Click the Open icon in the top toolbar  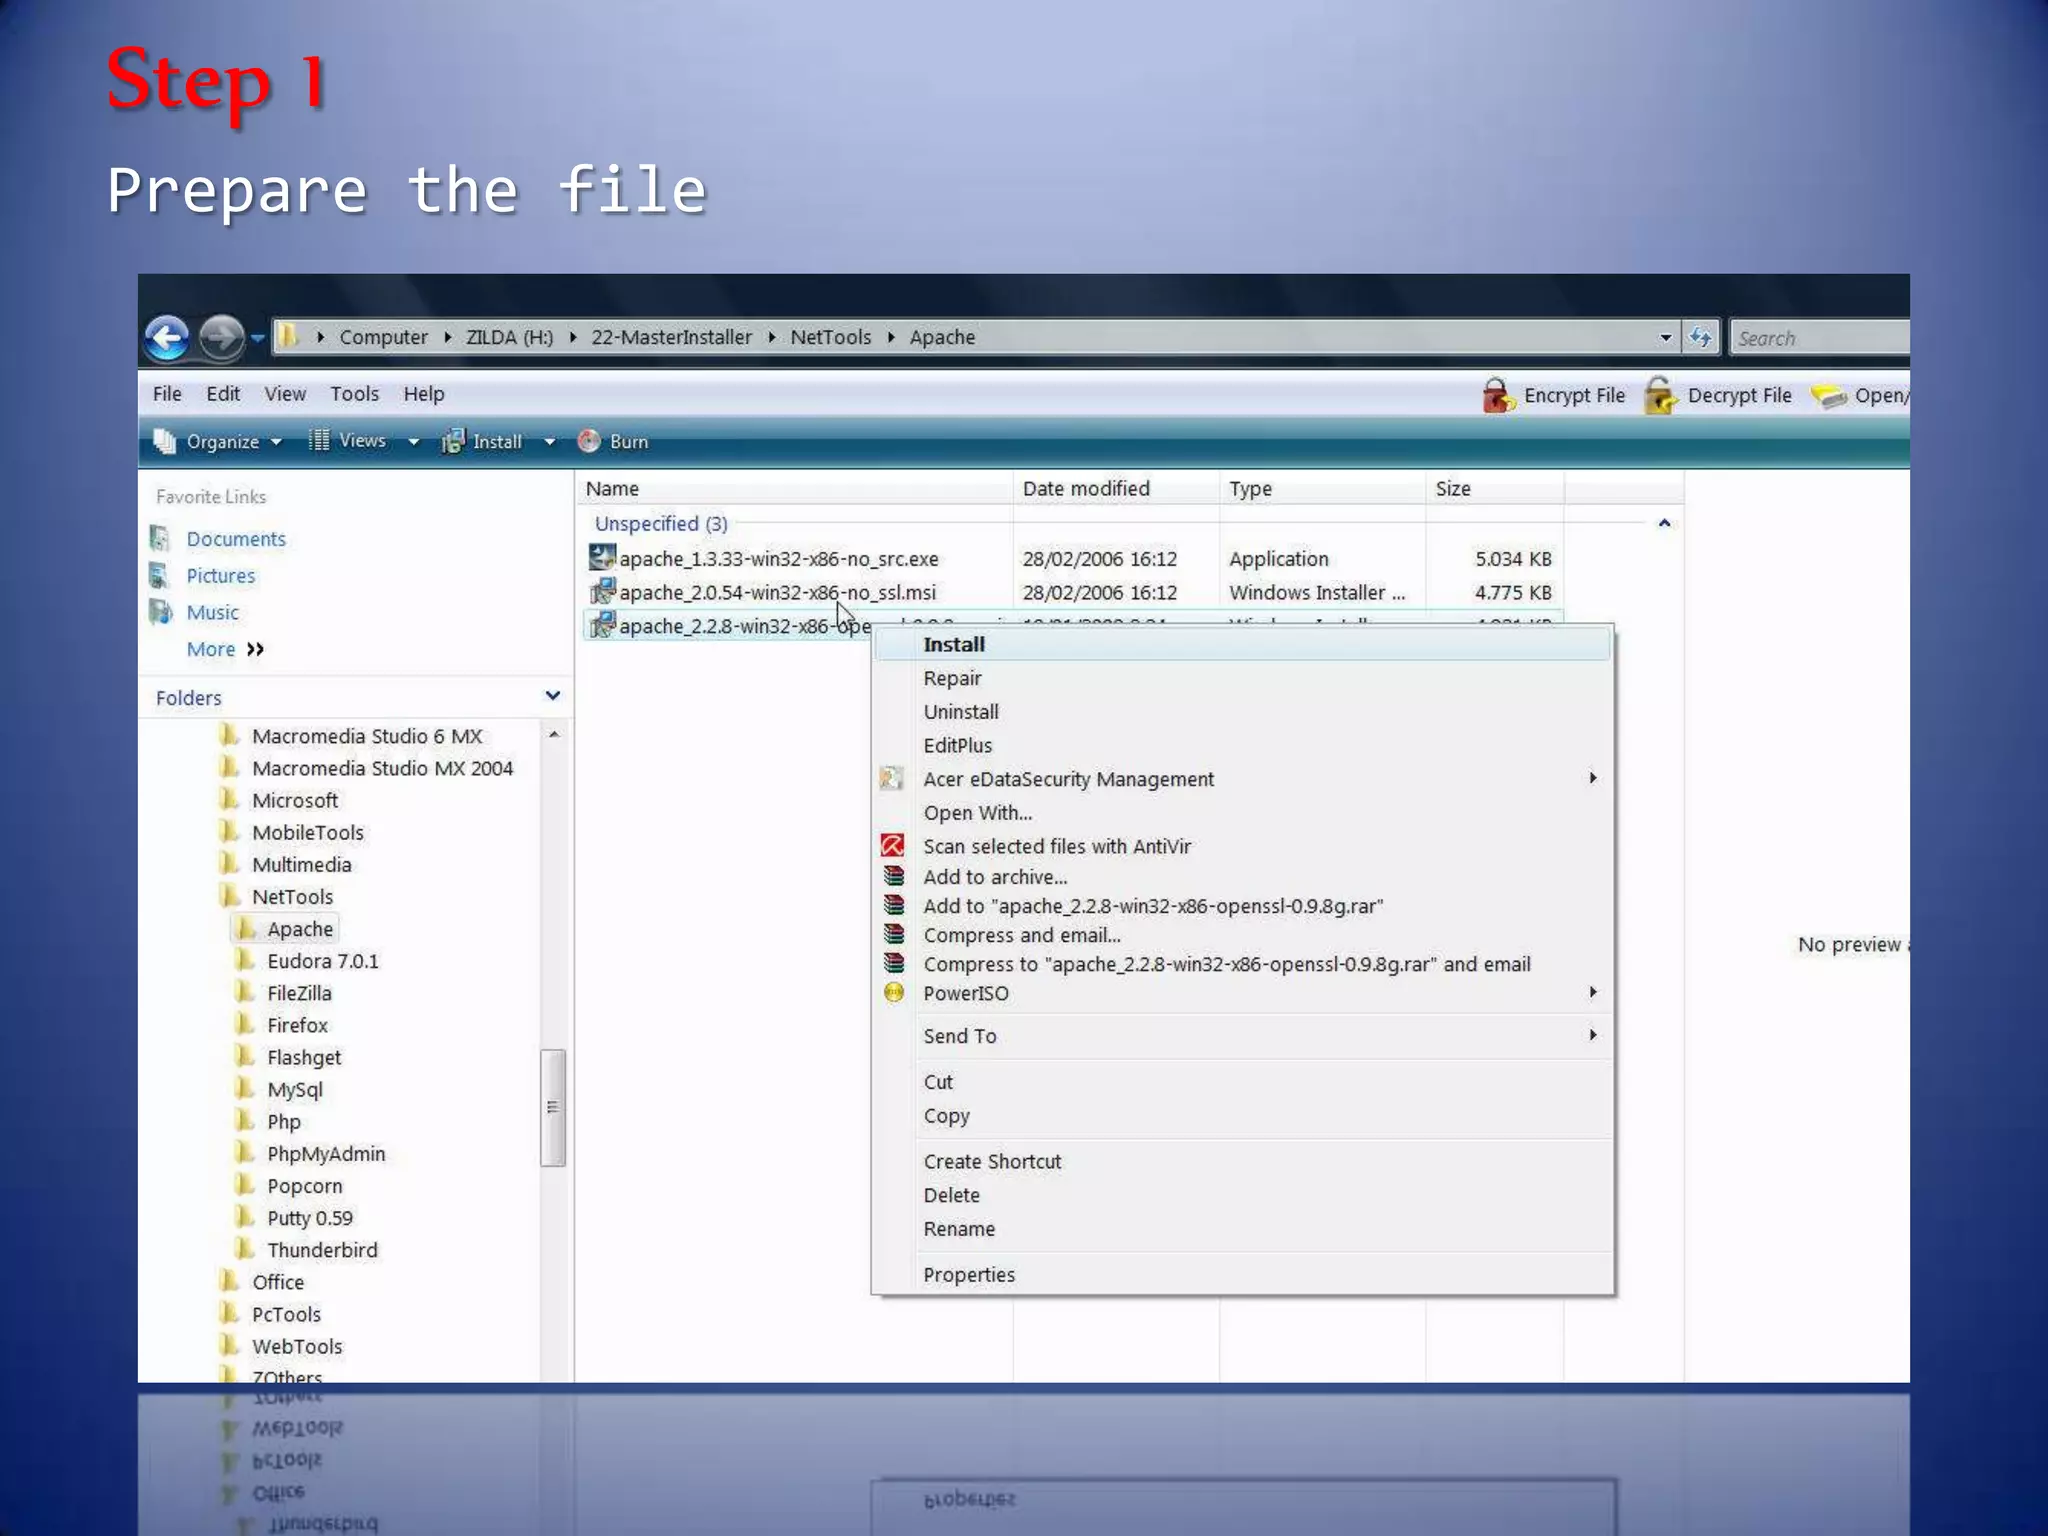click(1828, 396)
